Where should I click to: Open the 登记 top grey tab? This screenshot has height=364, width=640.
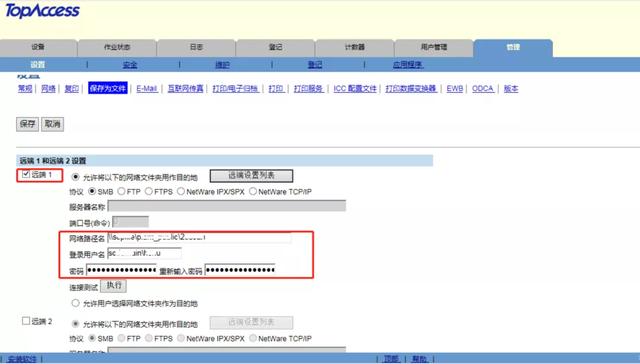pos(275,47)
